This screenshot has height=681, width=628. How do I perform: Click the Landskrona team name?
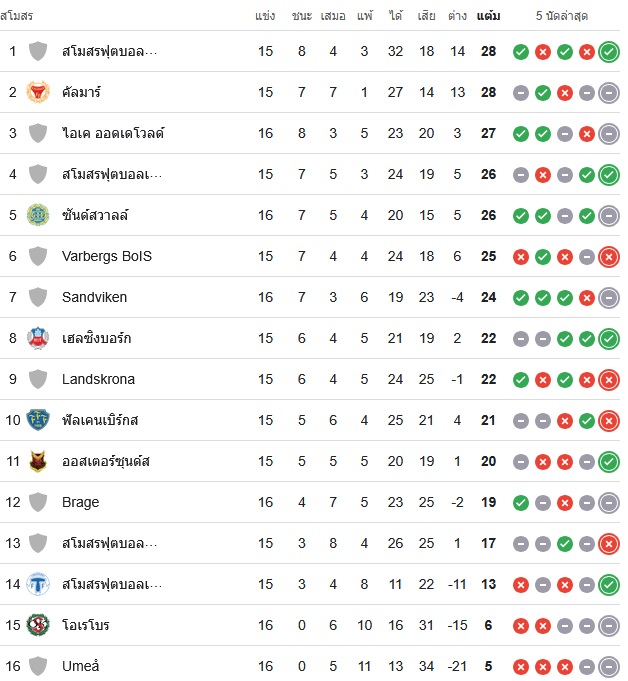click(x=98, y=379)
